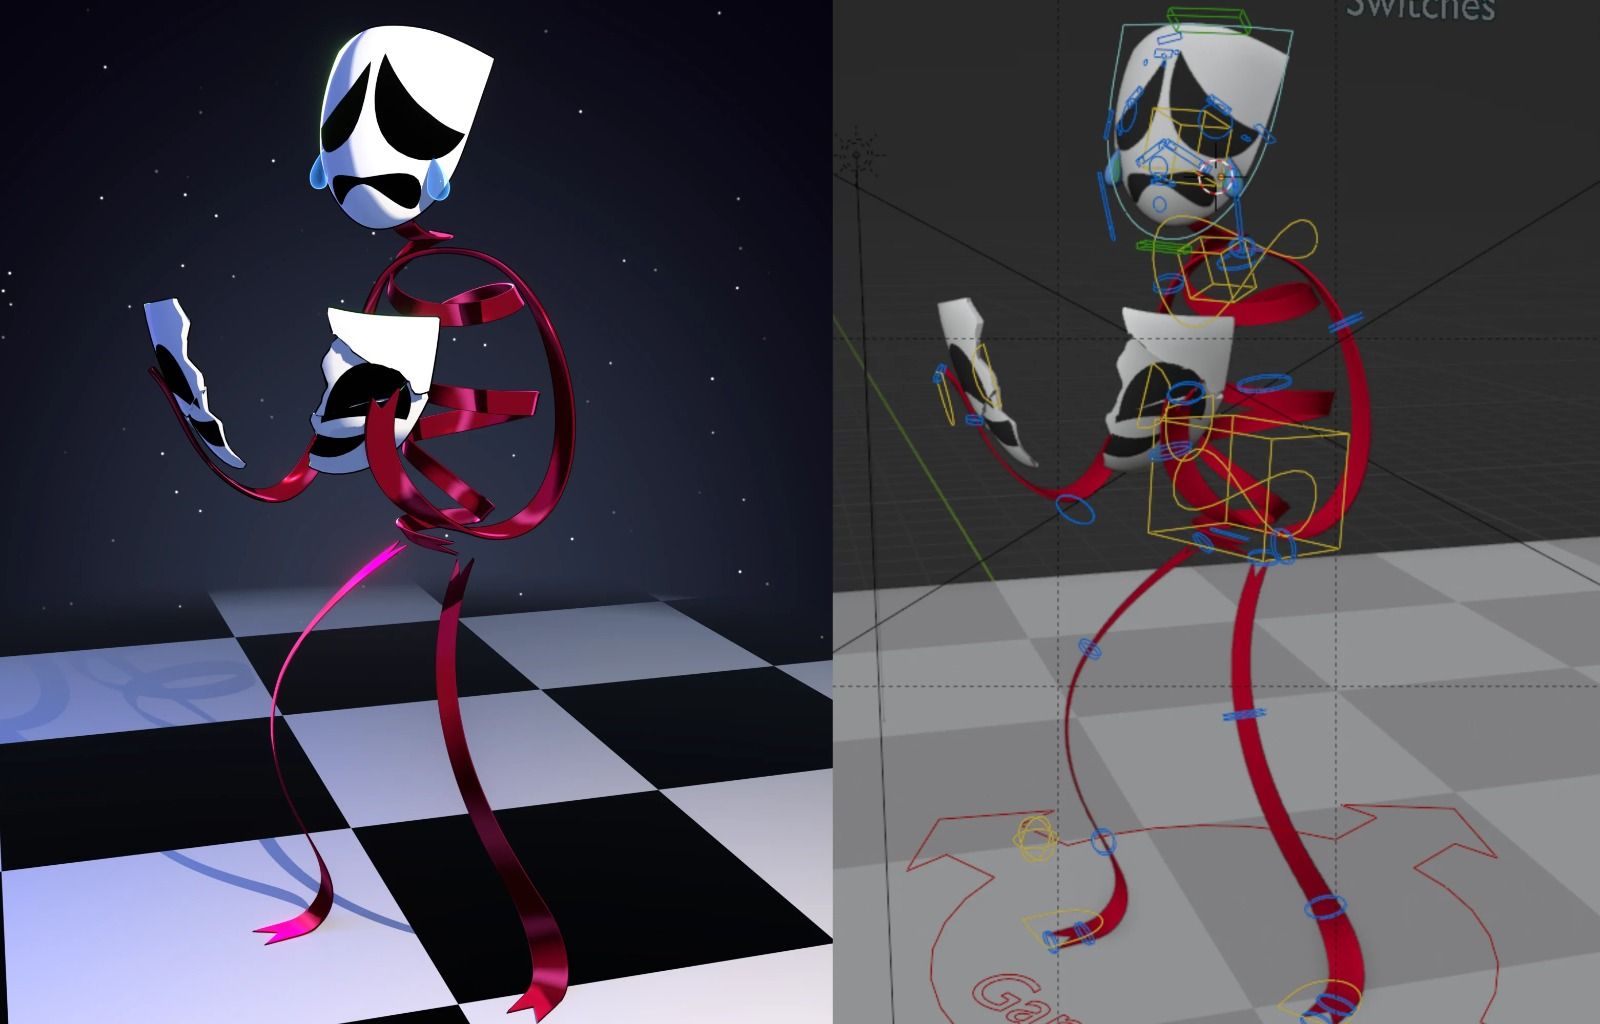Click the partially visible Switches label
Image resolution: width=1600 pixels, height=1024 pixels.
coord(1420,9)
